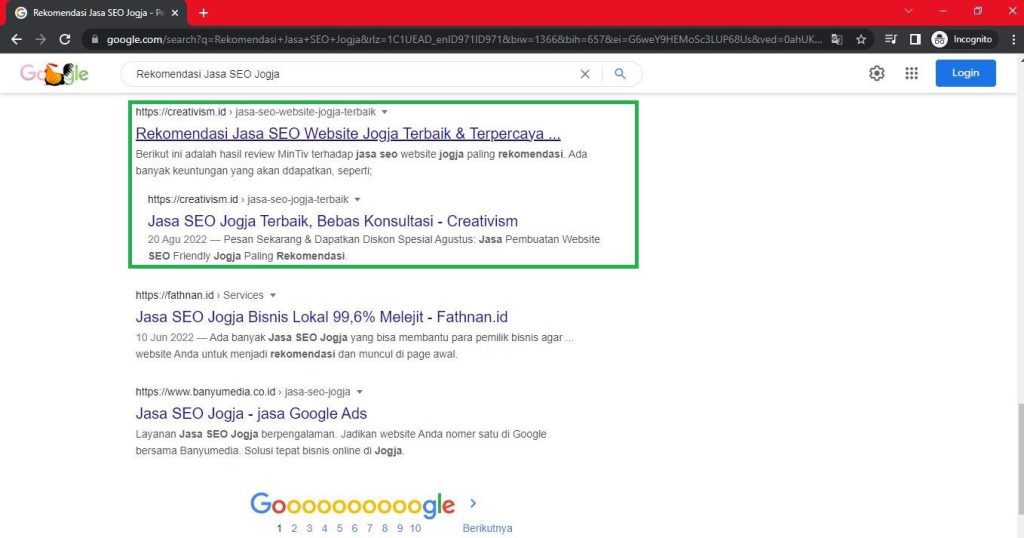Open dropdown arrow beside jasa-seo-jogja-terbaik URL

click(x=357, y=199)
